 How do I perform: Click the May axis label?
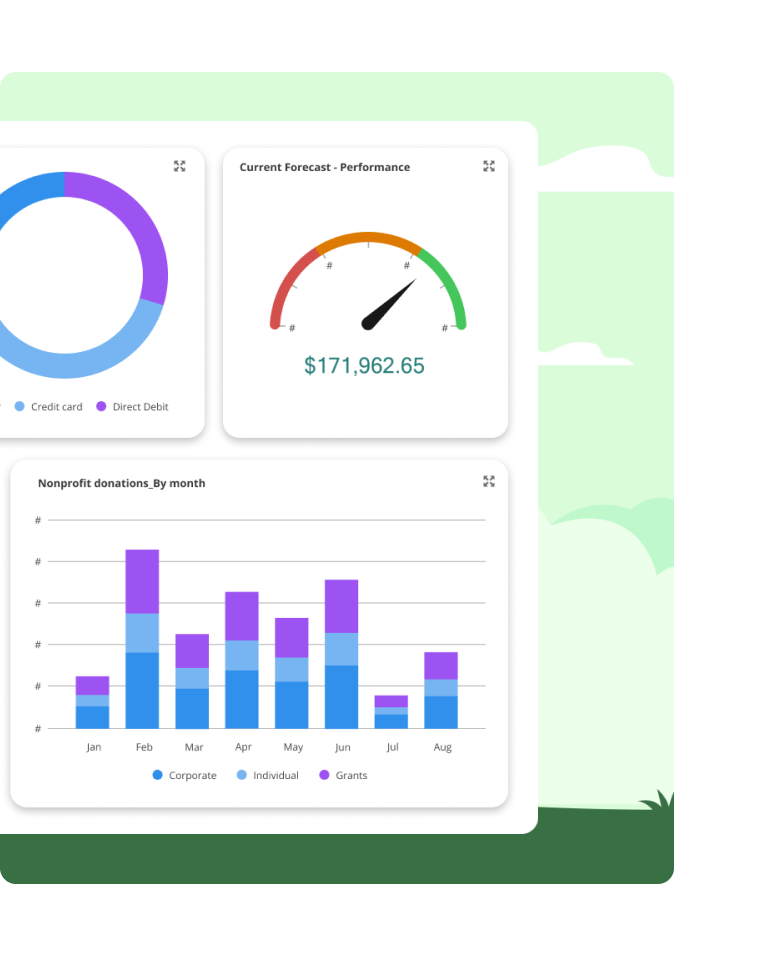[293, 747]
